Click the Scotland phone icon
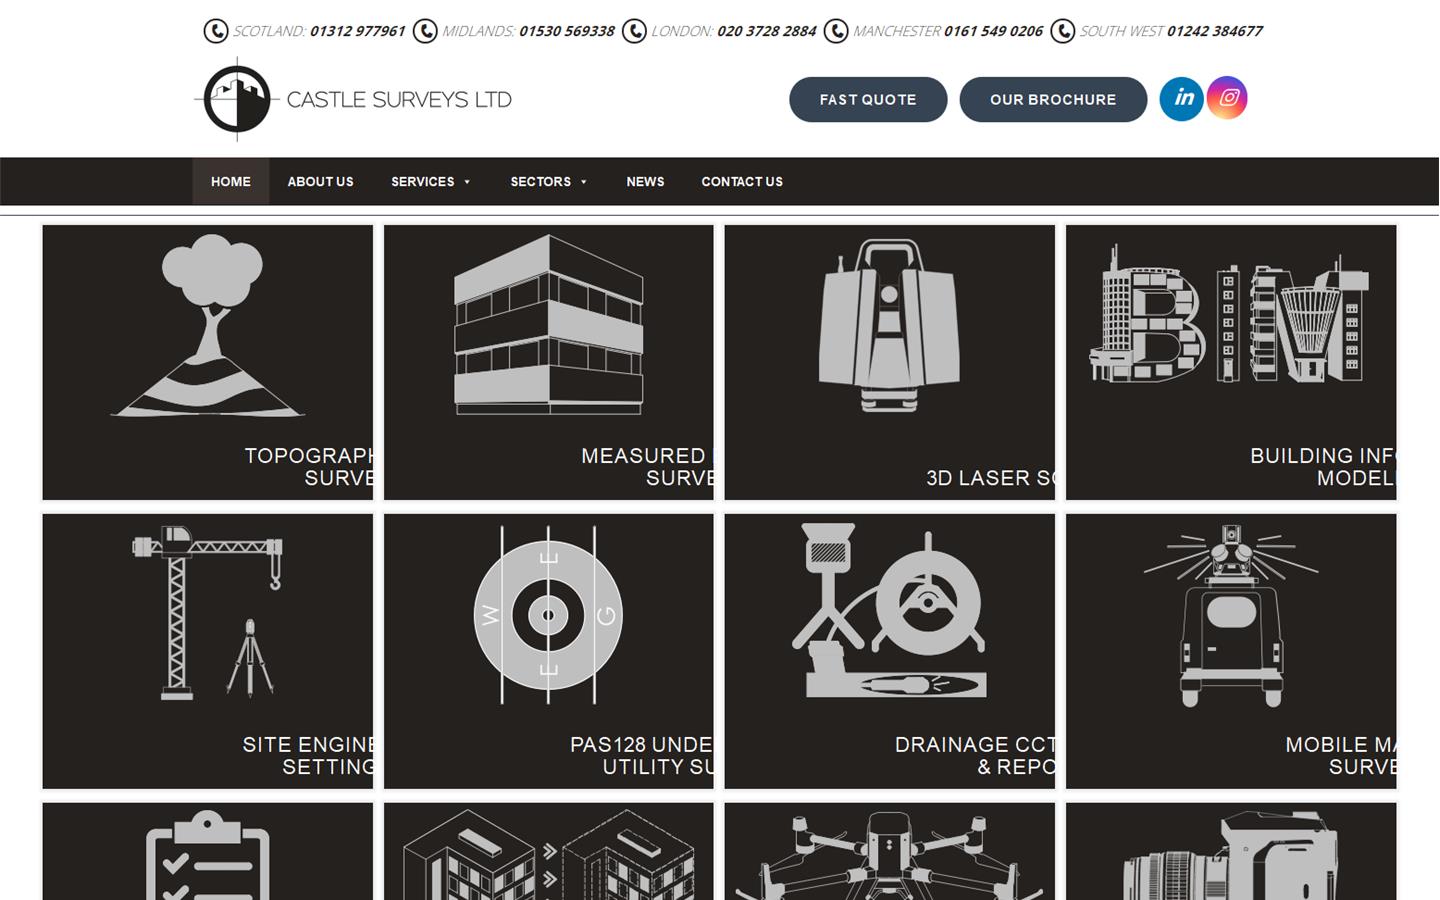This screenshot has width=1440, height=900. [x=215, y=31]
